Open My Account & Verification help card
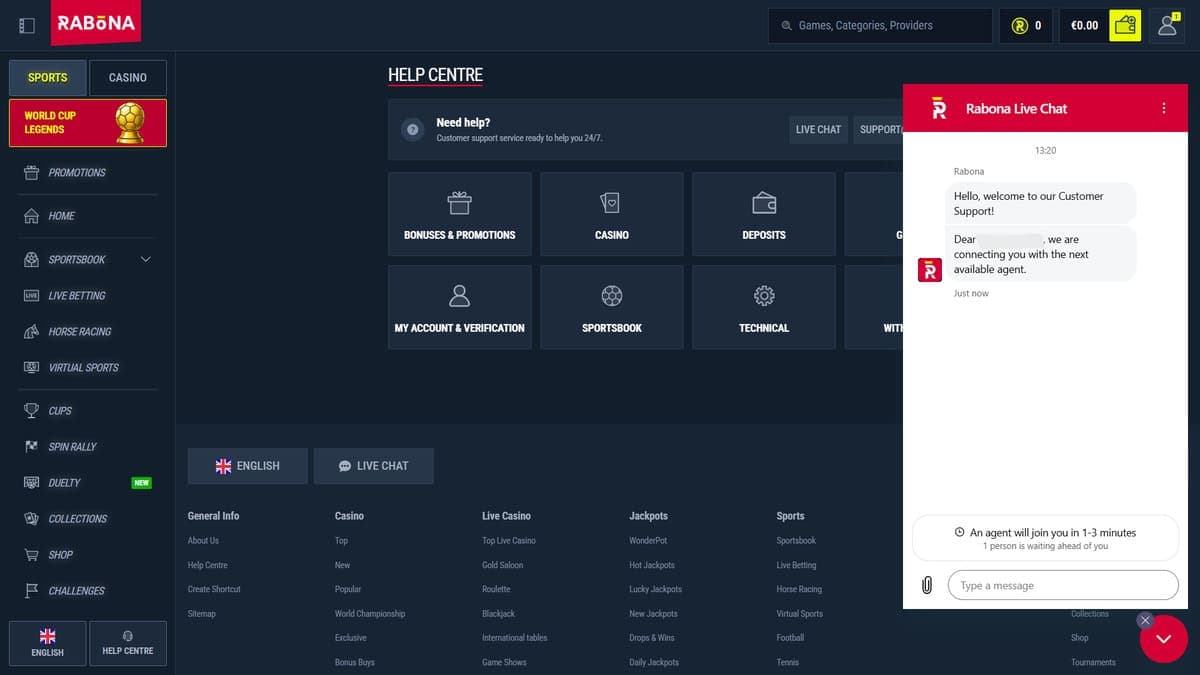This screenshot has width=1200, height=675. coord(460,307)
